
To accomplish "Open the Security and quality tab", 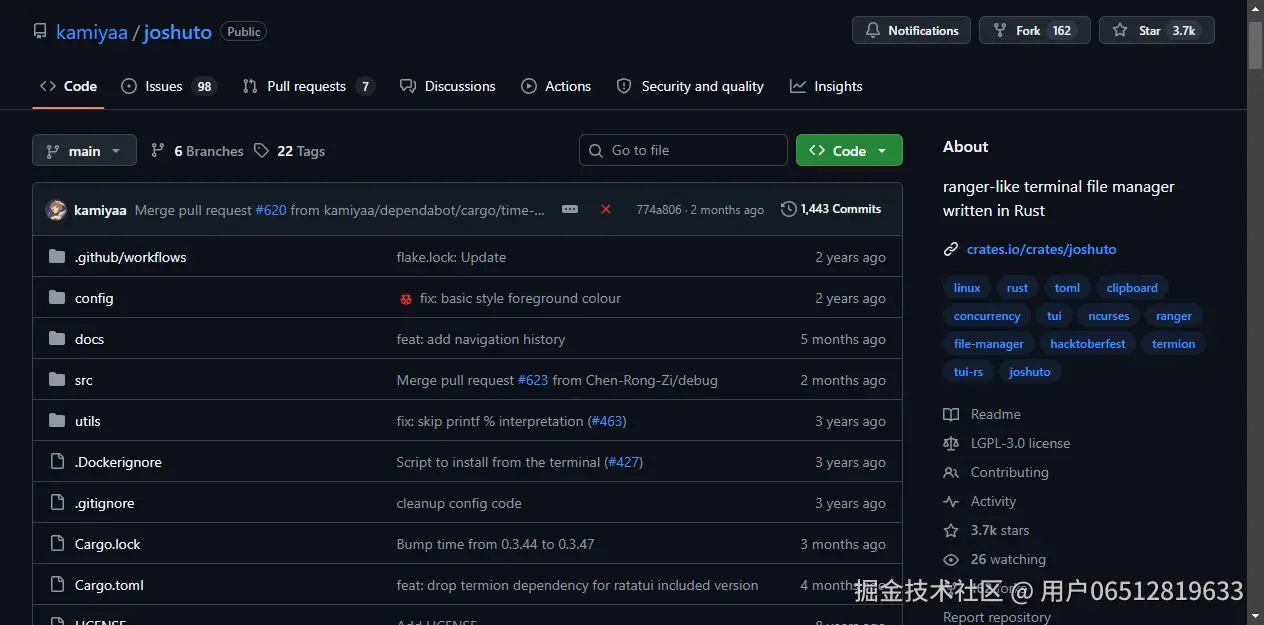I will point(690,86).
